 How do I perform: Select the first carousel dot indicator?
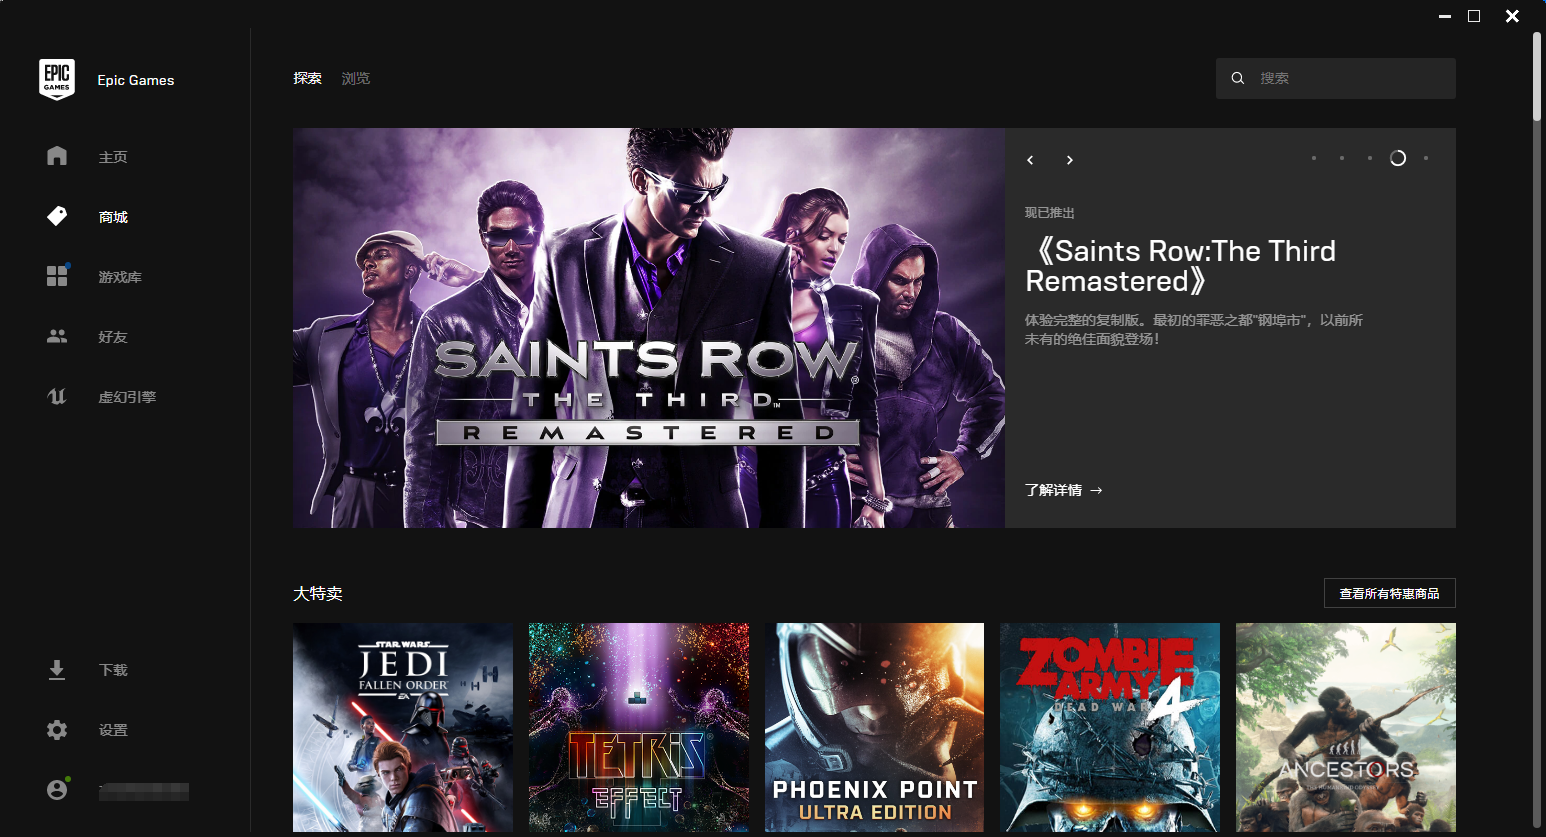(x=1314, y=158)
